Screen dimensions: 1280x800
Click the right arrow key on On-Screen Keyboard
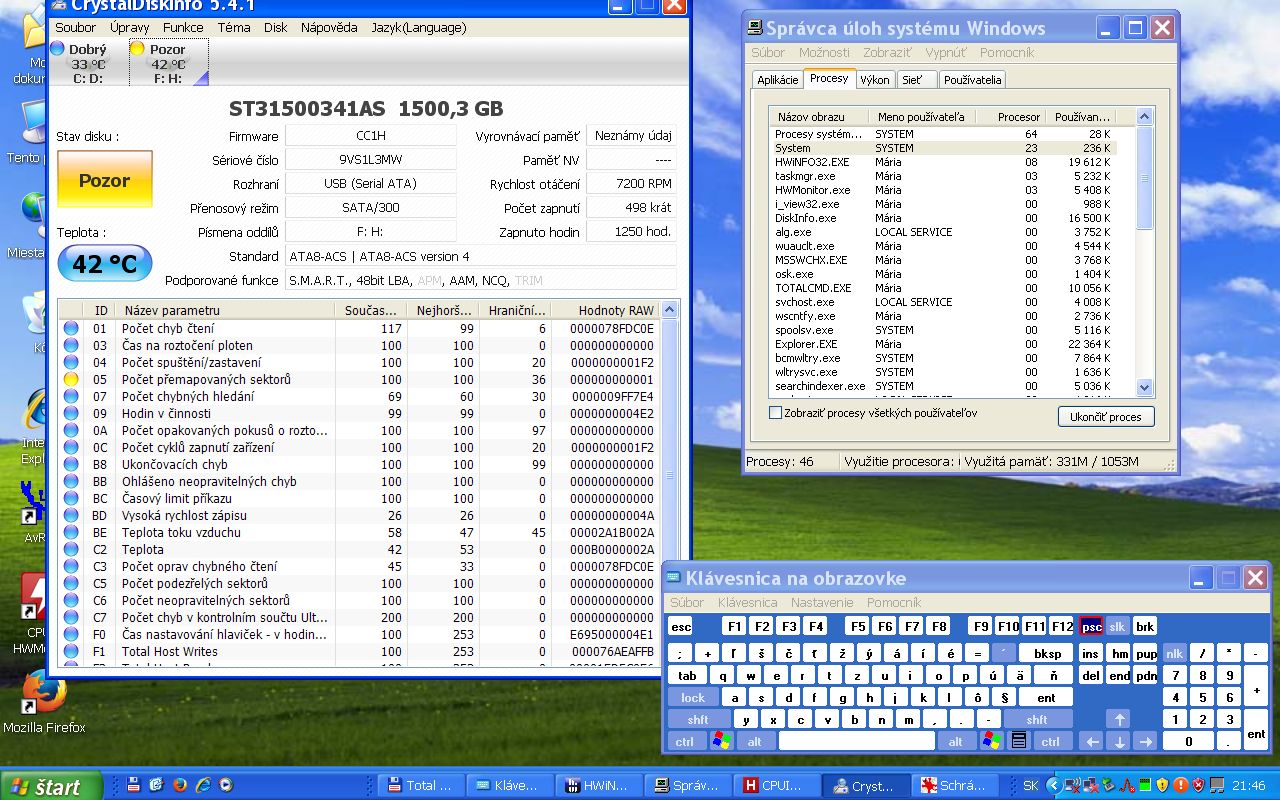[x=1145, y=741]
